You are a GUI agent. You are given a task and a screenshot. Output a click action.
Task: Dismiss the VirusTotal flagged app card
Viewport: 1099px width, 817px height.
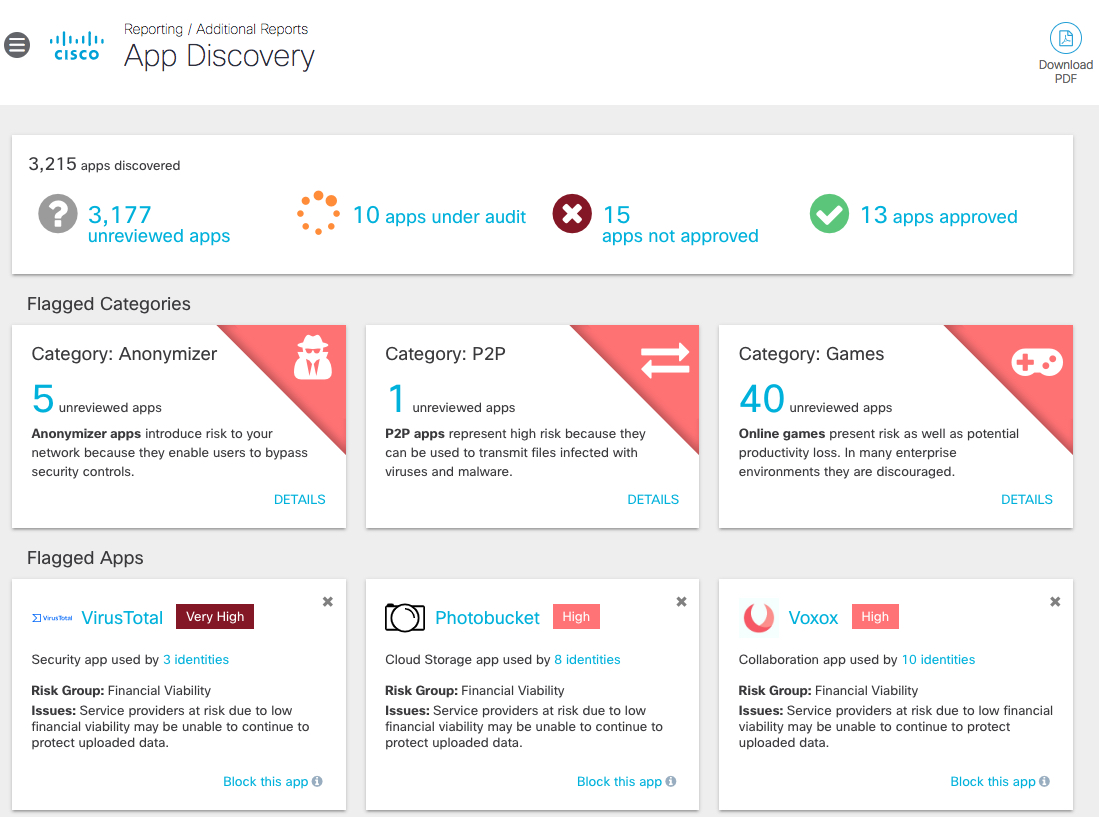327,602
